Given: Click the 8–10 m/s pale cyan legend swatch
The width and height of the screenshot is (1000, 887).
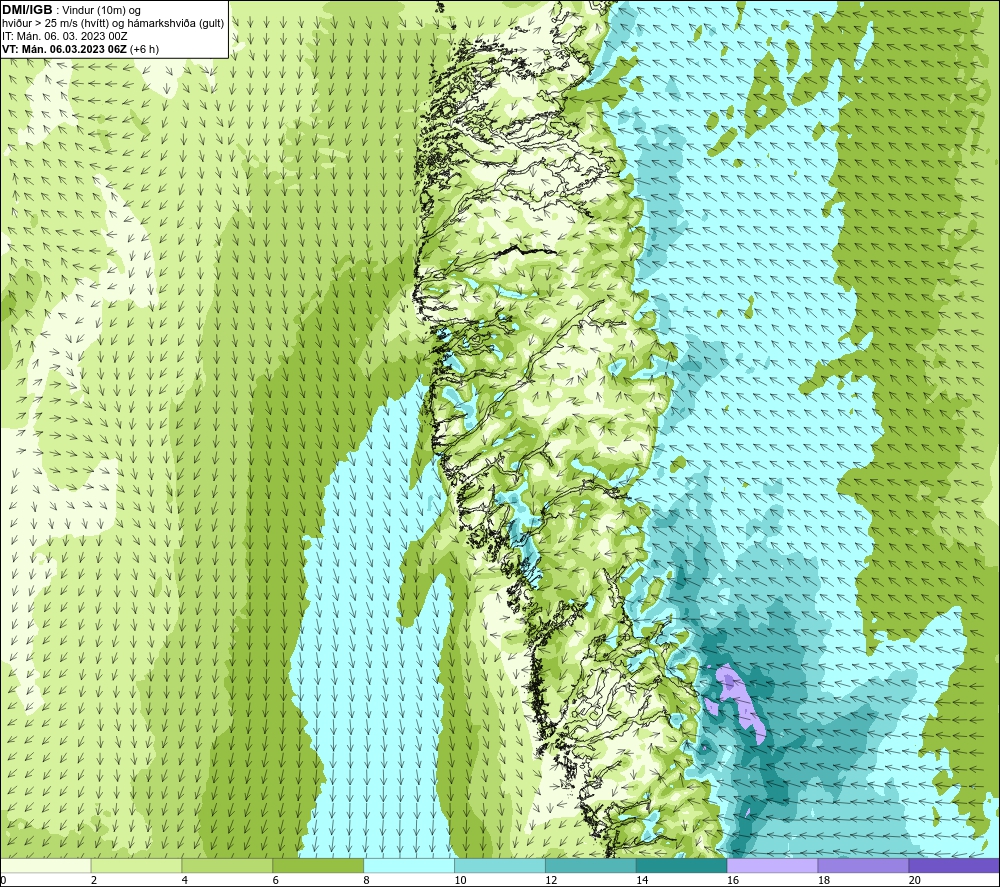Looking at the screenshot, I should [x=409, y=865].
